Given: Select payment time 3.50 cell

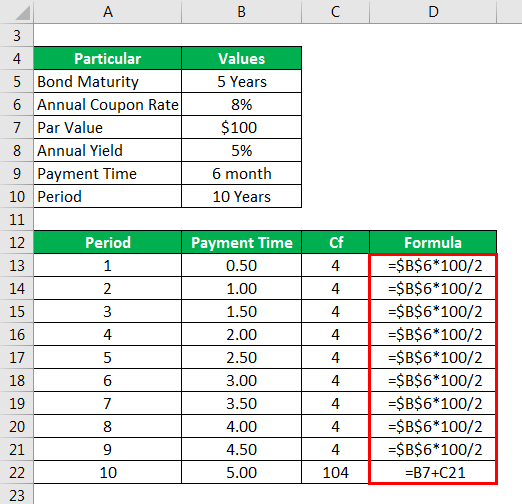Looking at the screenshot, I should (x=241, y=403).
